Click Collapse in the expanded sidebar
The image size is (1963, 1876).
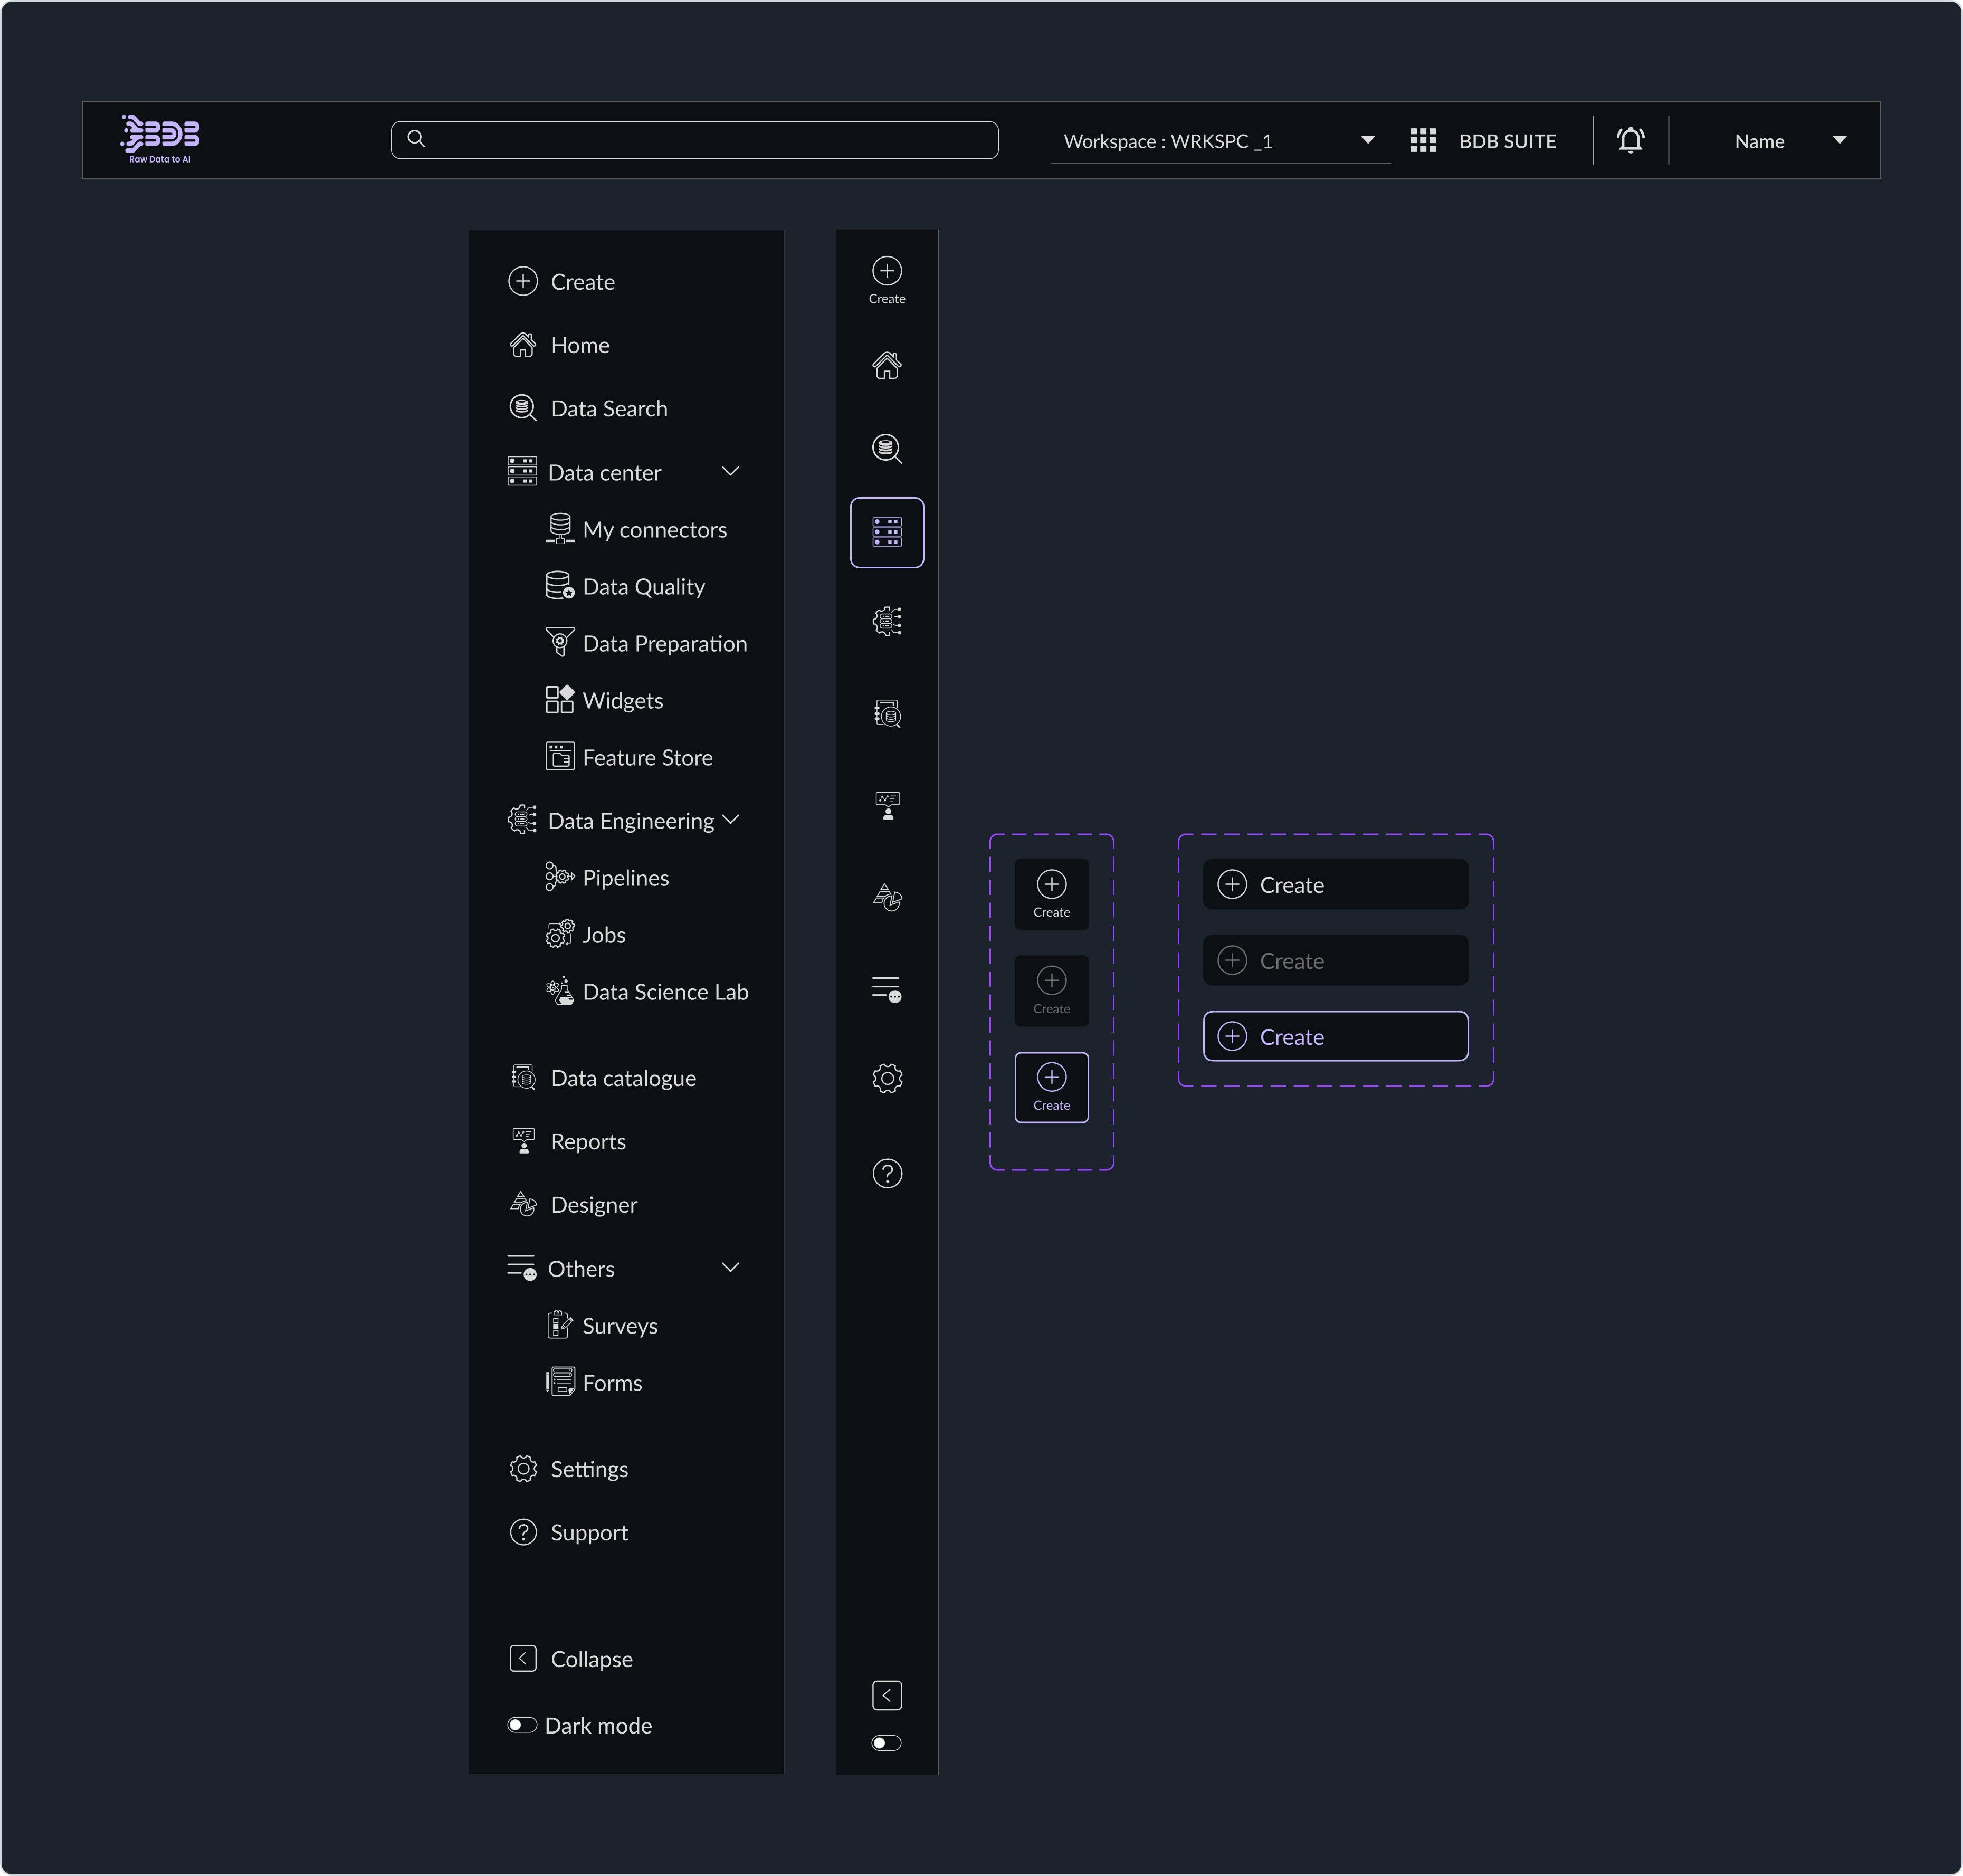pyautogui.click(x=590, y=1659)
